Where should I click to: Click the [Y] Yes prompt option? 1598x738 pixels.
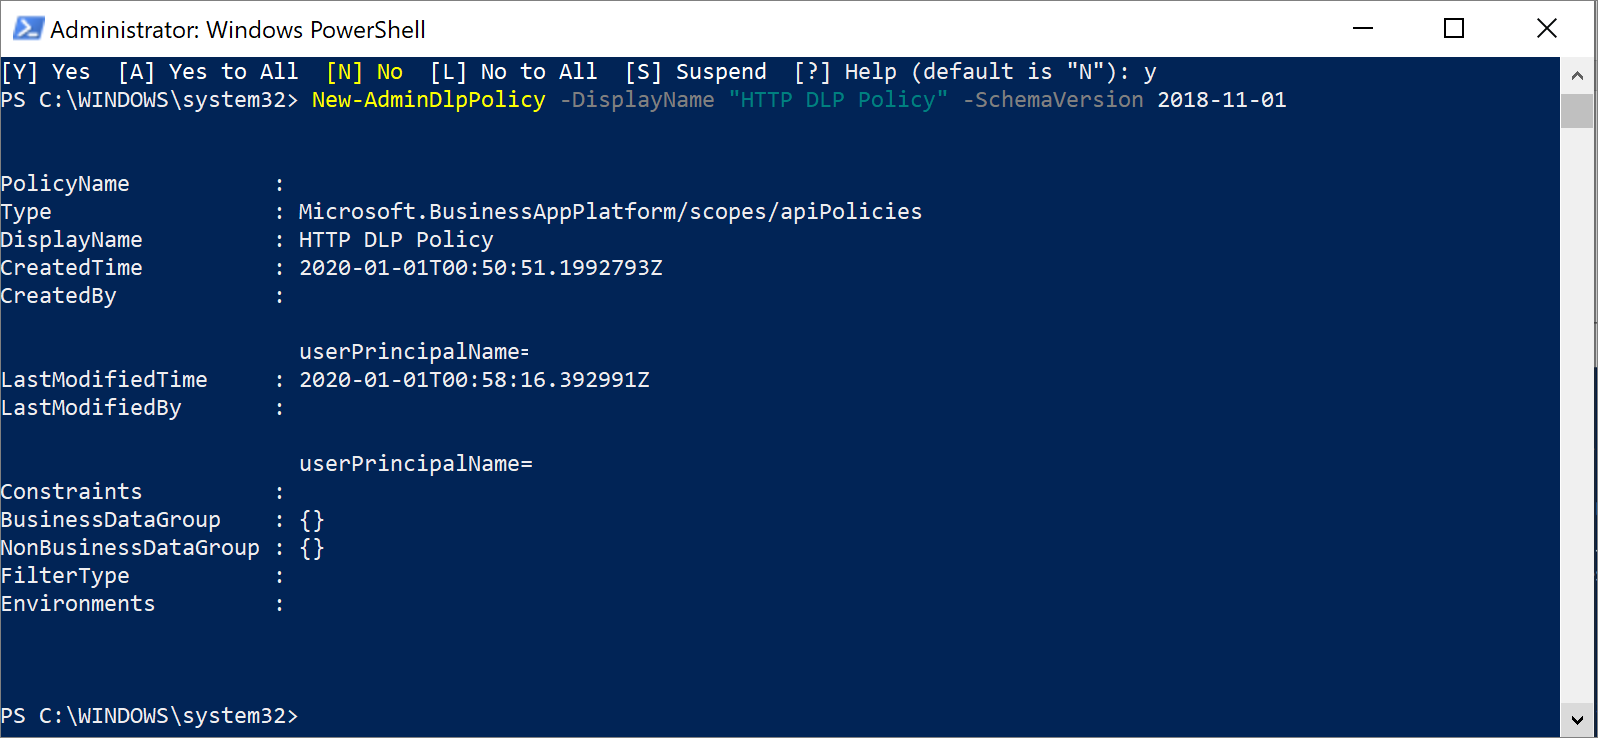(x=47, y=71)
